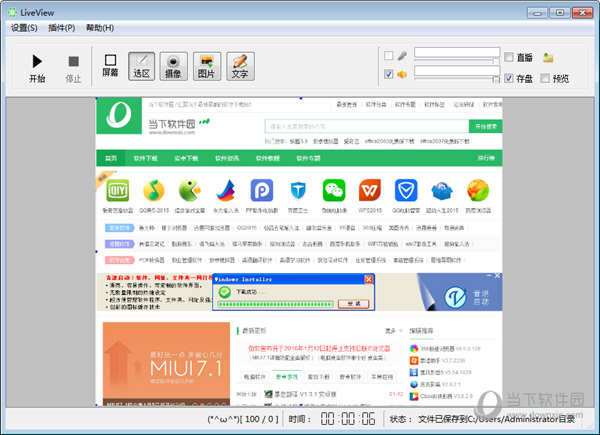The height and width of the screenshot is (435, 600).
Task: Enable the 预览 preview checkbox
Action: tap(545, 78)
